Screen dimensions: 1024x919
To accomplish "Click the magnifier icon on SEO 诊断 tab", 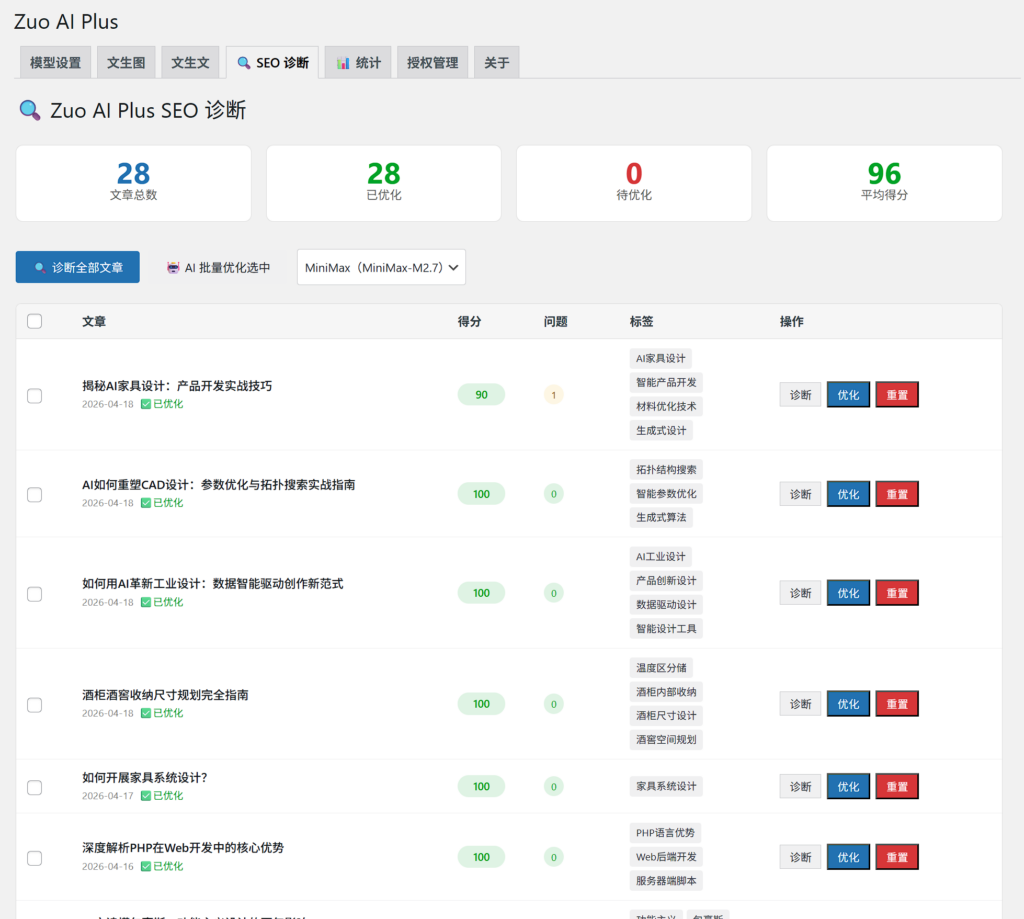I will pos(244,63).
